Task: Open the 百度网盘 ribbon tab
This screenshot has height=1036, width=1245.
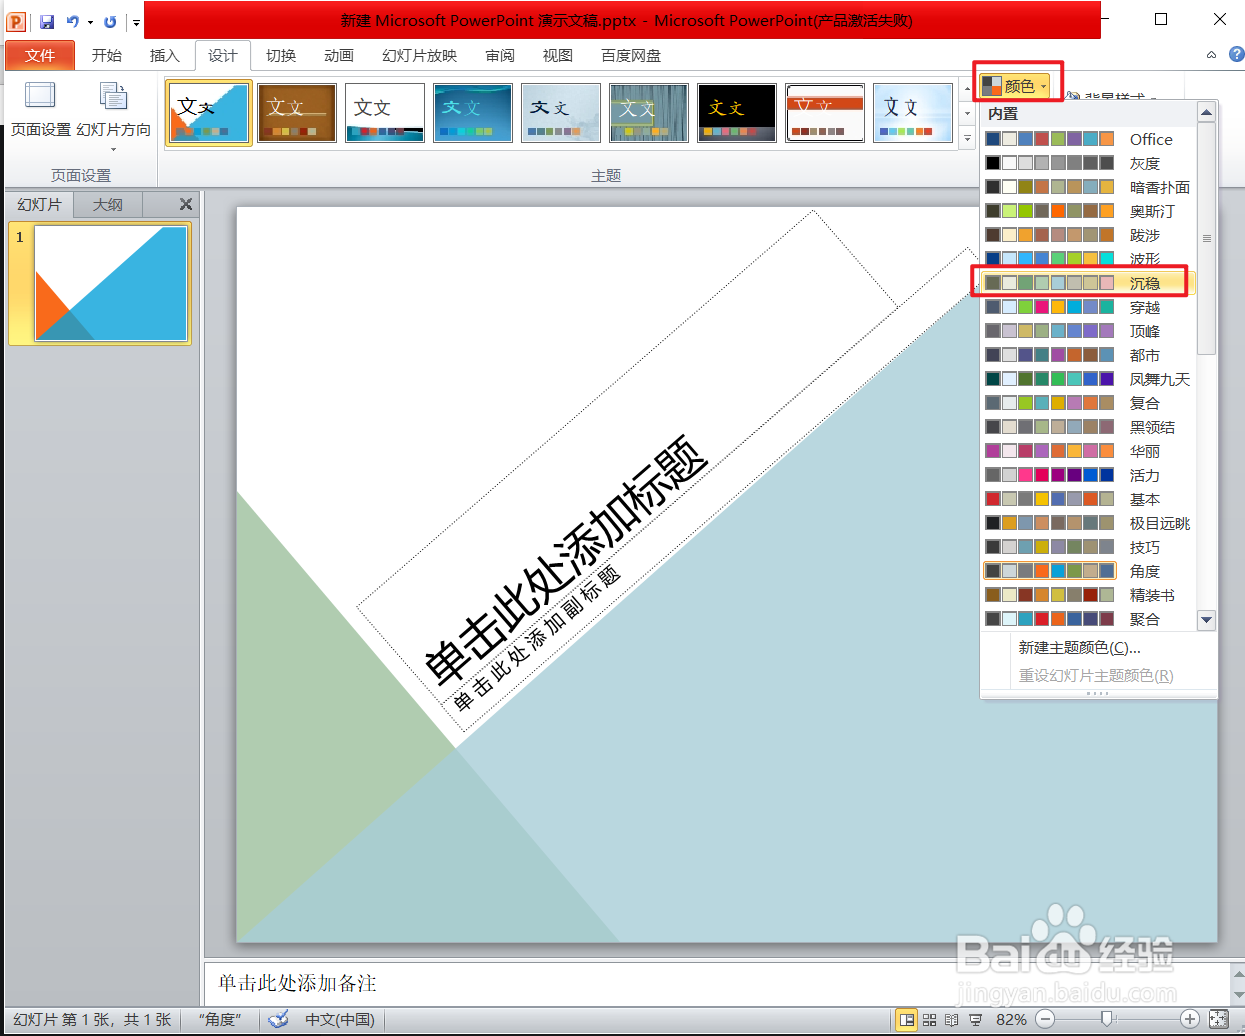Action: (x=630, y=56)
